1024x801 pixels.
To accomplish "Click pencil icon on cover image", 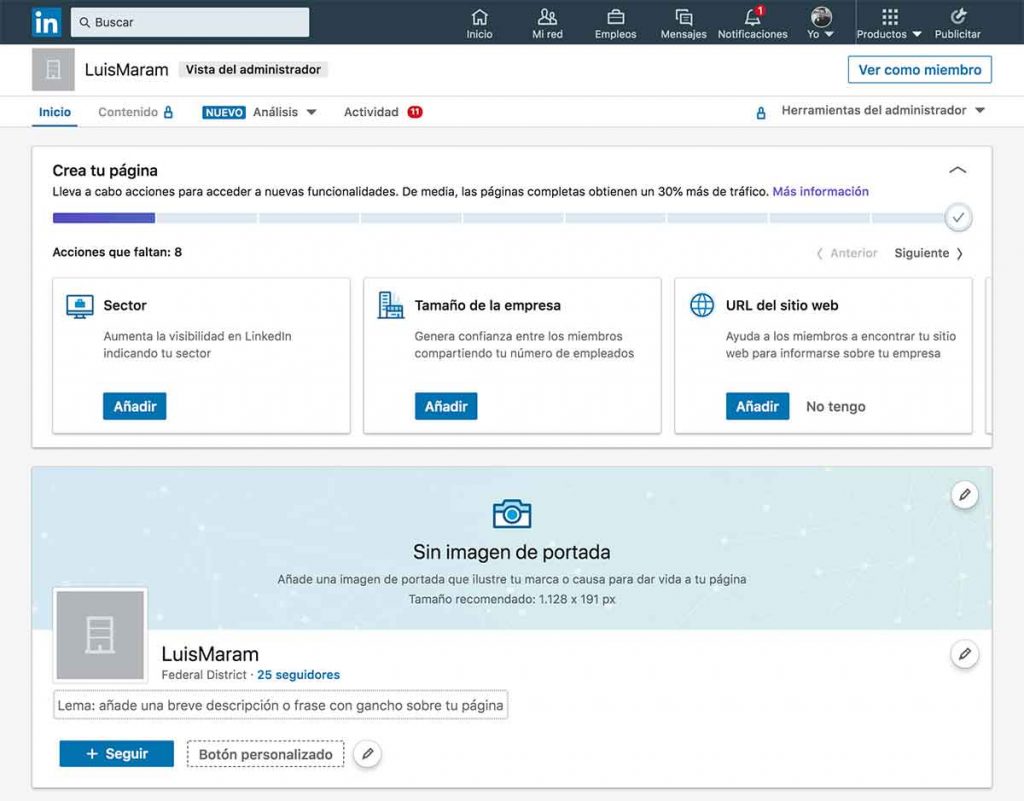I will coord(964,494).
